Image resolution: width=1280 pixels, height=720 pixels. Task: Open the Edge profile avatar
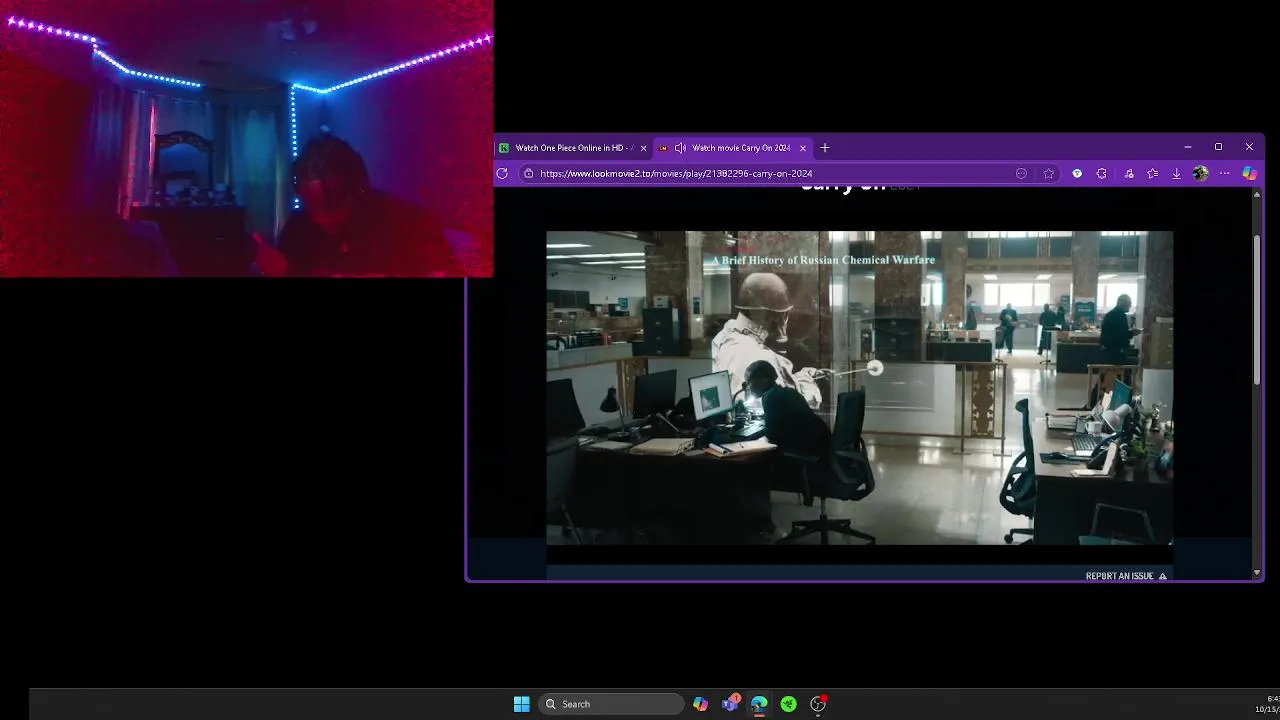(x=1200, y=173)
